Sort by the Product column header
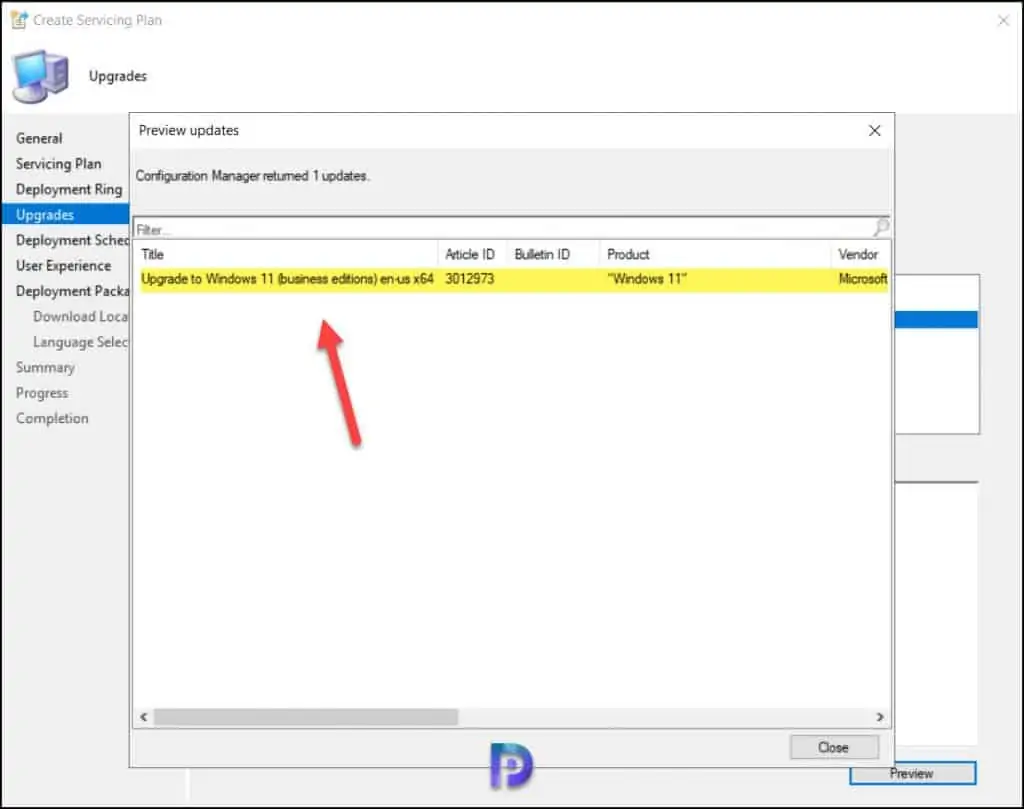 pos(715,255)
